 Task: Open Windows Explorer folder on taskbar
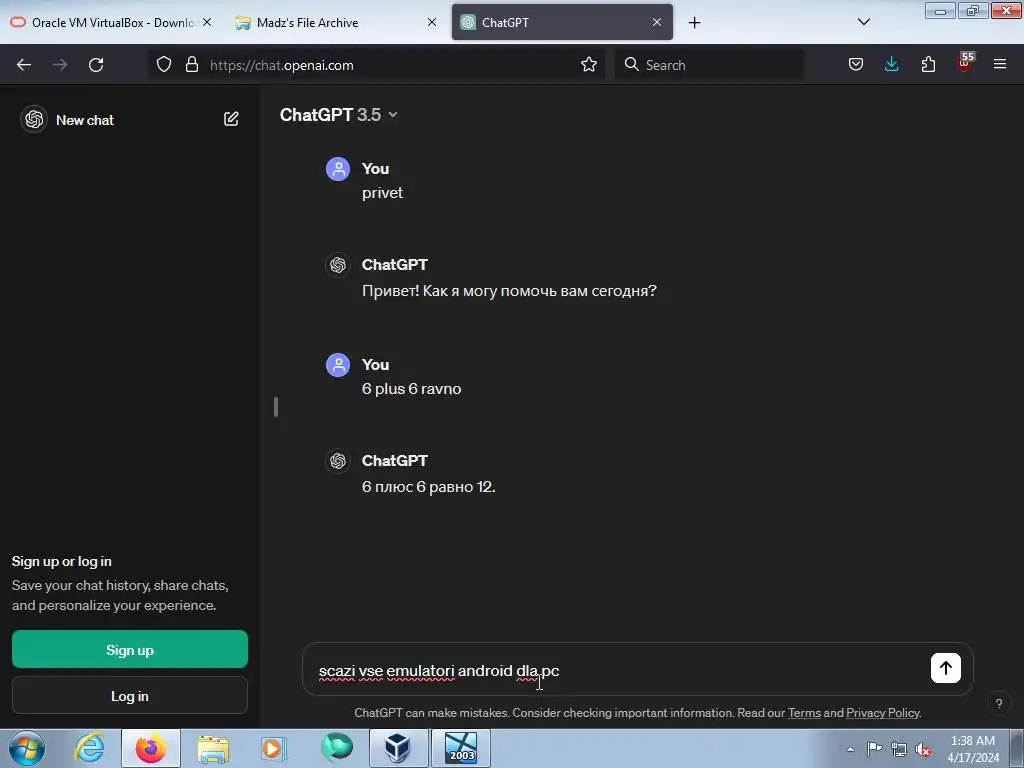(213, 748)
